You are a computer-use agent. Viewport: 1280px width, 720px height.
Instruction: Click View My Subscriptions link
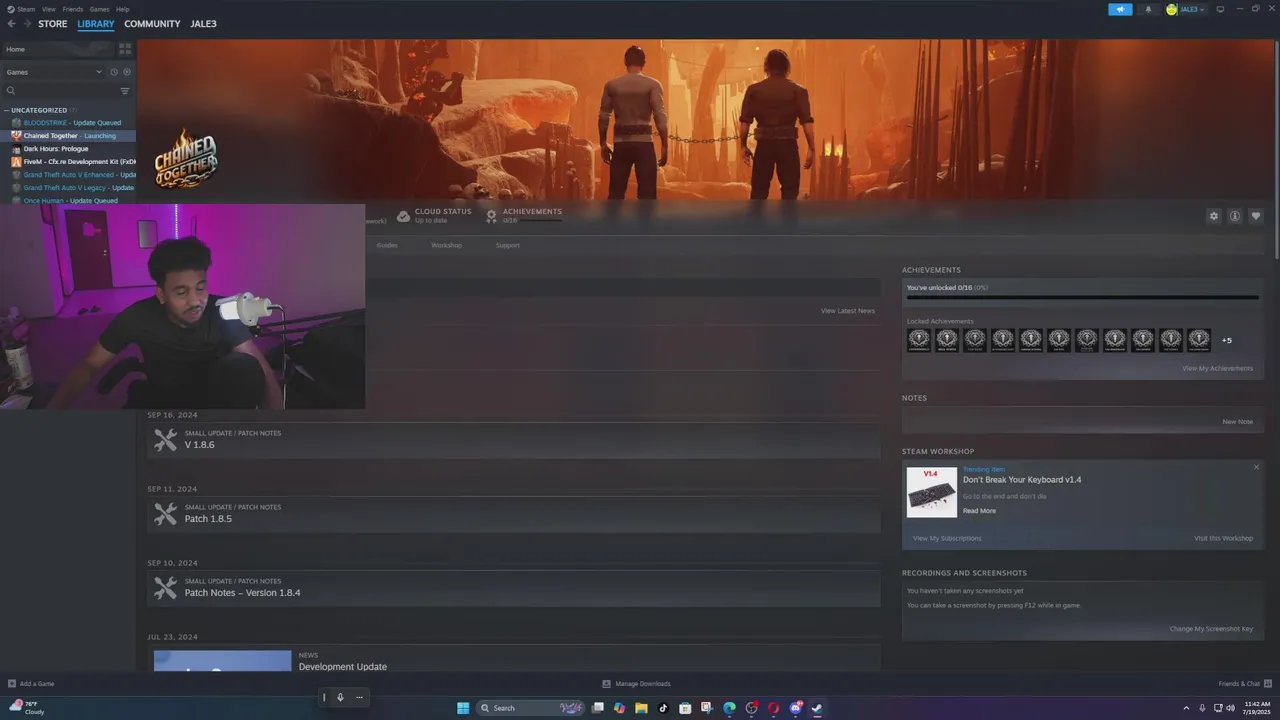click(x=947, y=538)
